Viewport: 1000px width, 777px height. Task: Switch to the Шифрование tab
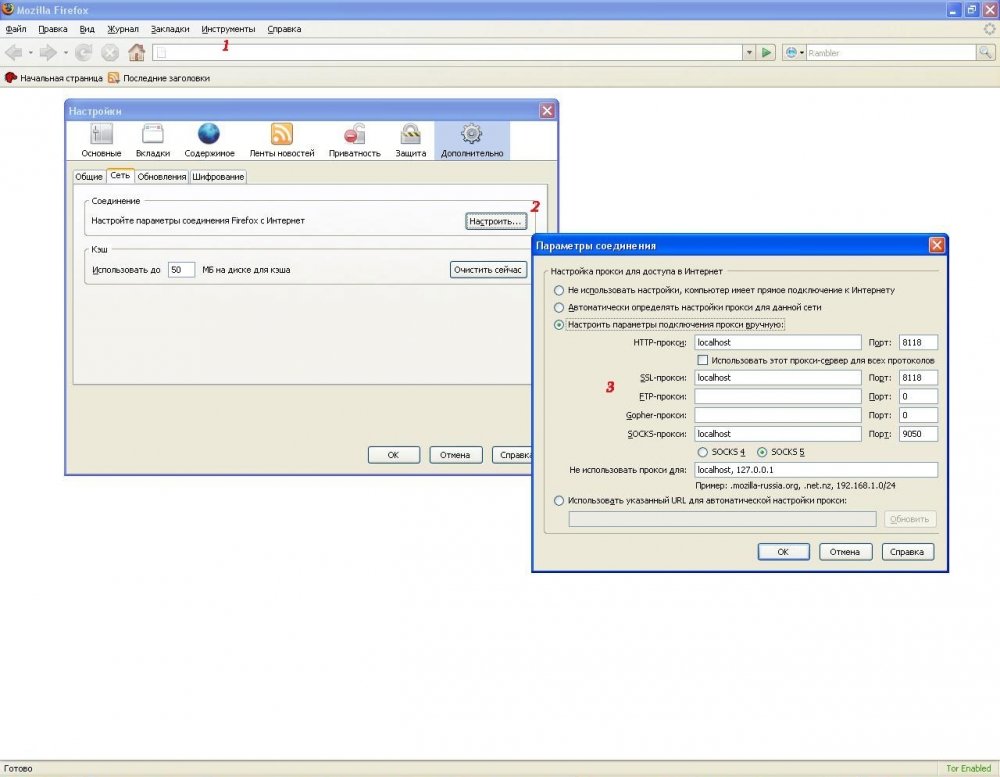click(x=218, y=177)
